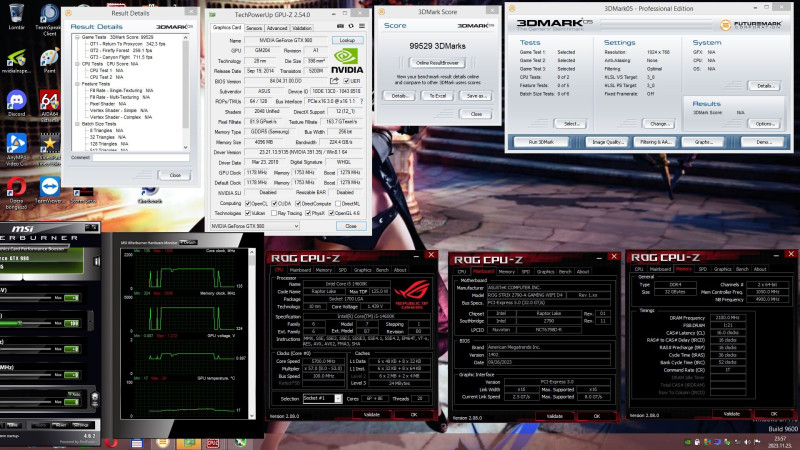Click the Bus Interface question mark in GPU-Z
This screenshot has height=450, width=800.
[x=362, y=102]
